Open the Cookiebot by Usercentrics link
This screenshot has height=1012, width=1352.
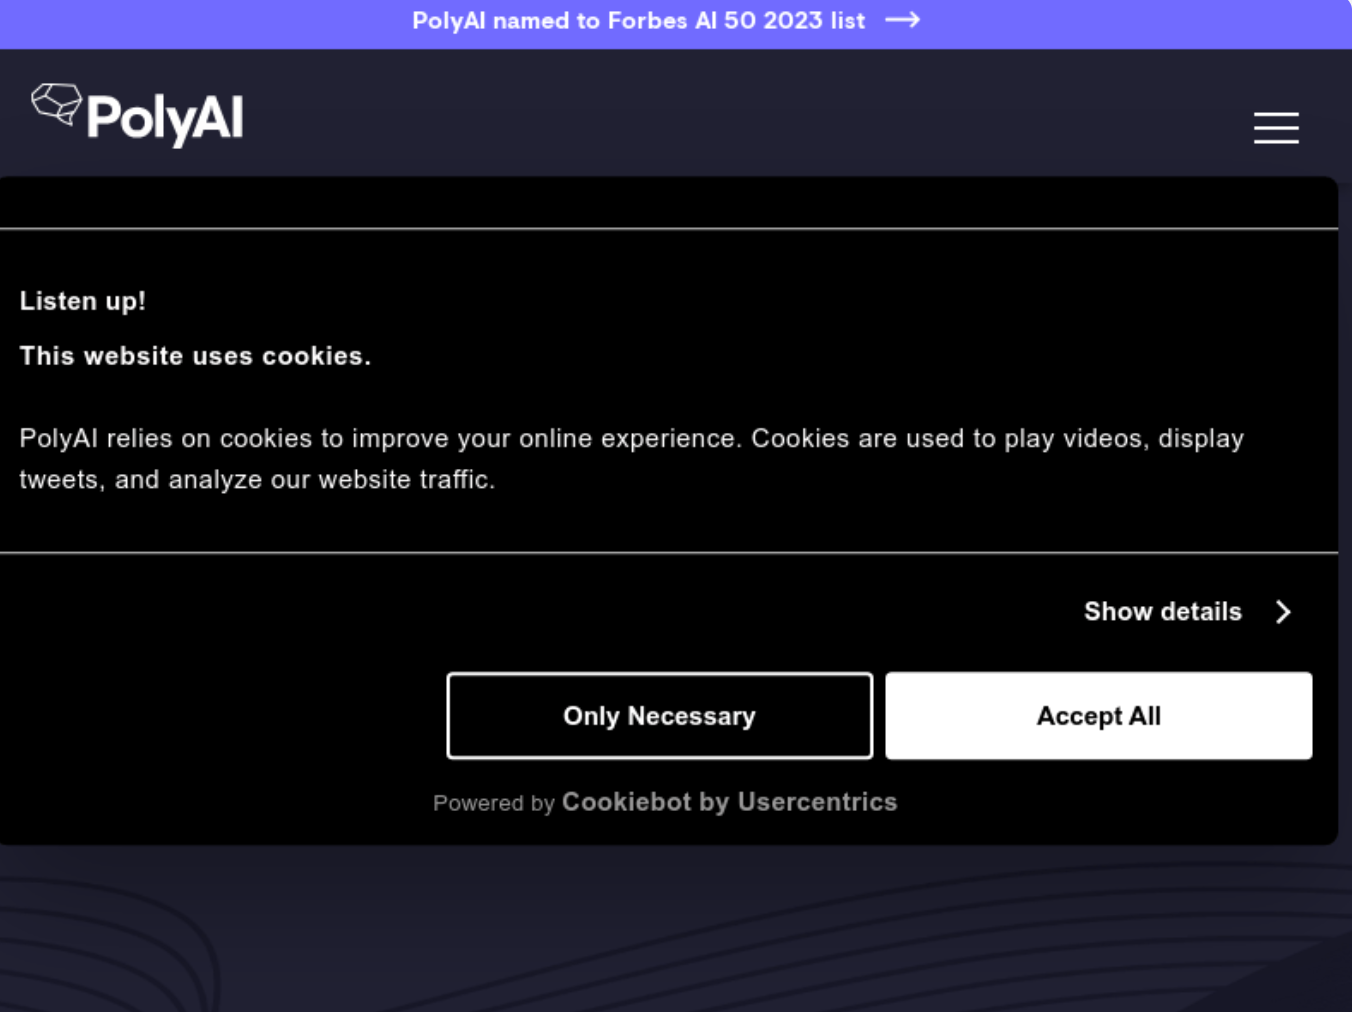pyautogui.click(x=729, y=802)
